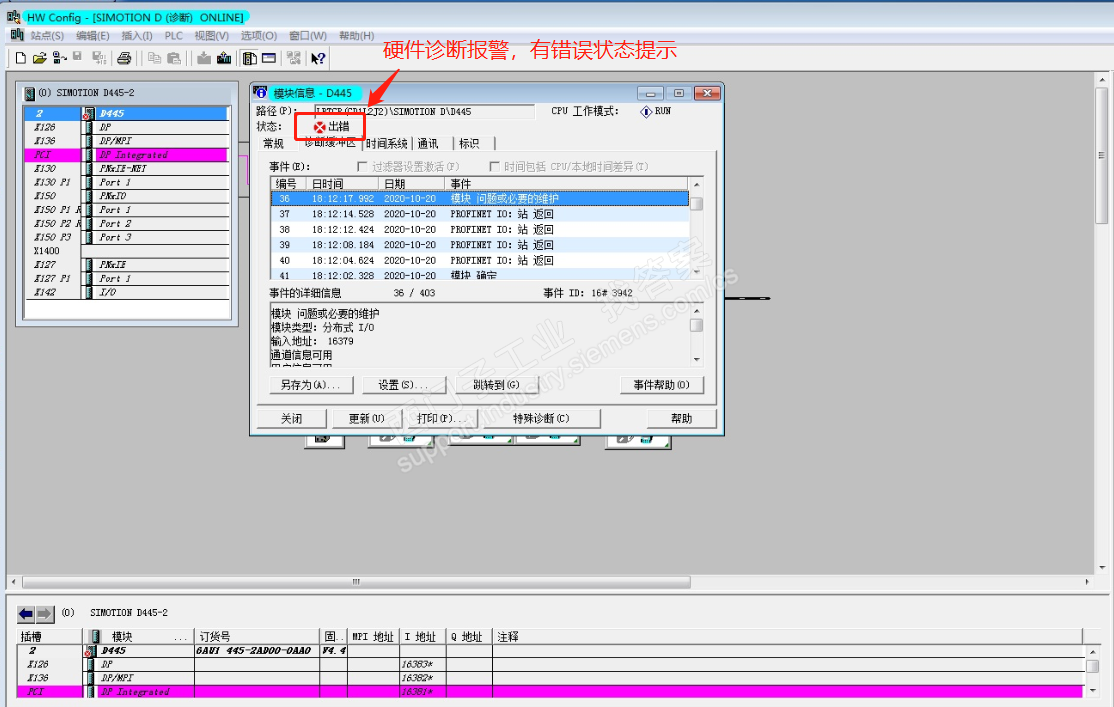Click the New station toolbar icon
This screenshot has width=1114, height=707.
click(21, 58)
